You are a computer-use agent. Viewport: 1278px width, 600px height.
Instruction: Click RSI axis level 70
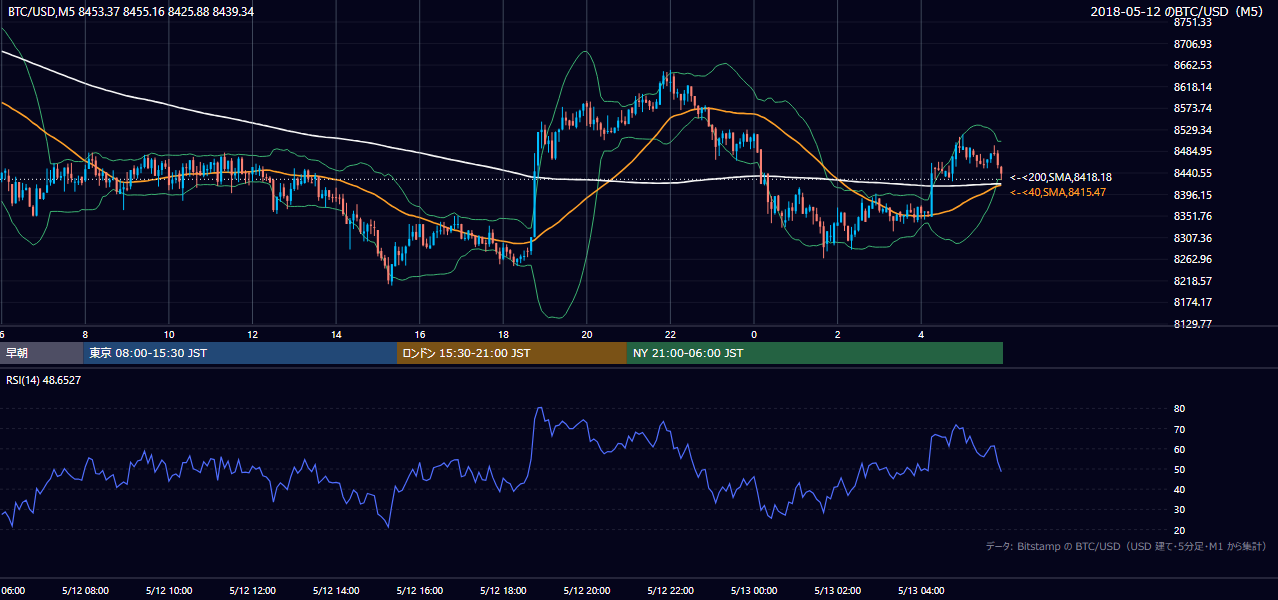[x=1179, y=429]
